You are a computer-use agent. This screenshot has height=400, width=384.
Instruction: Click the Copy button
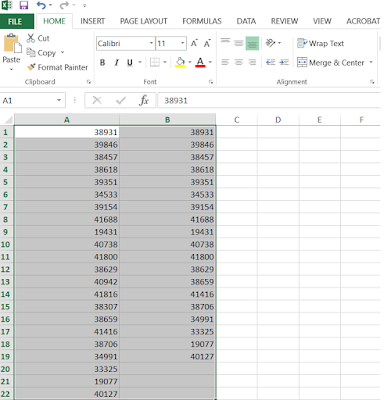pos(41,53)
